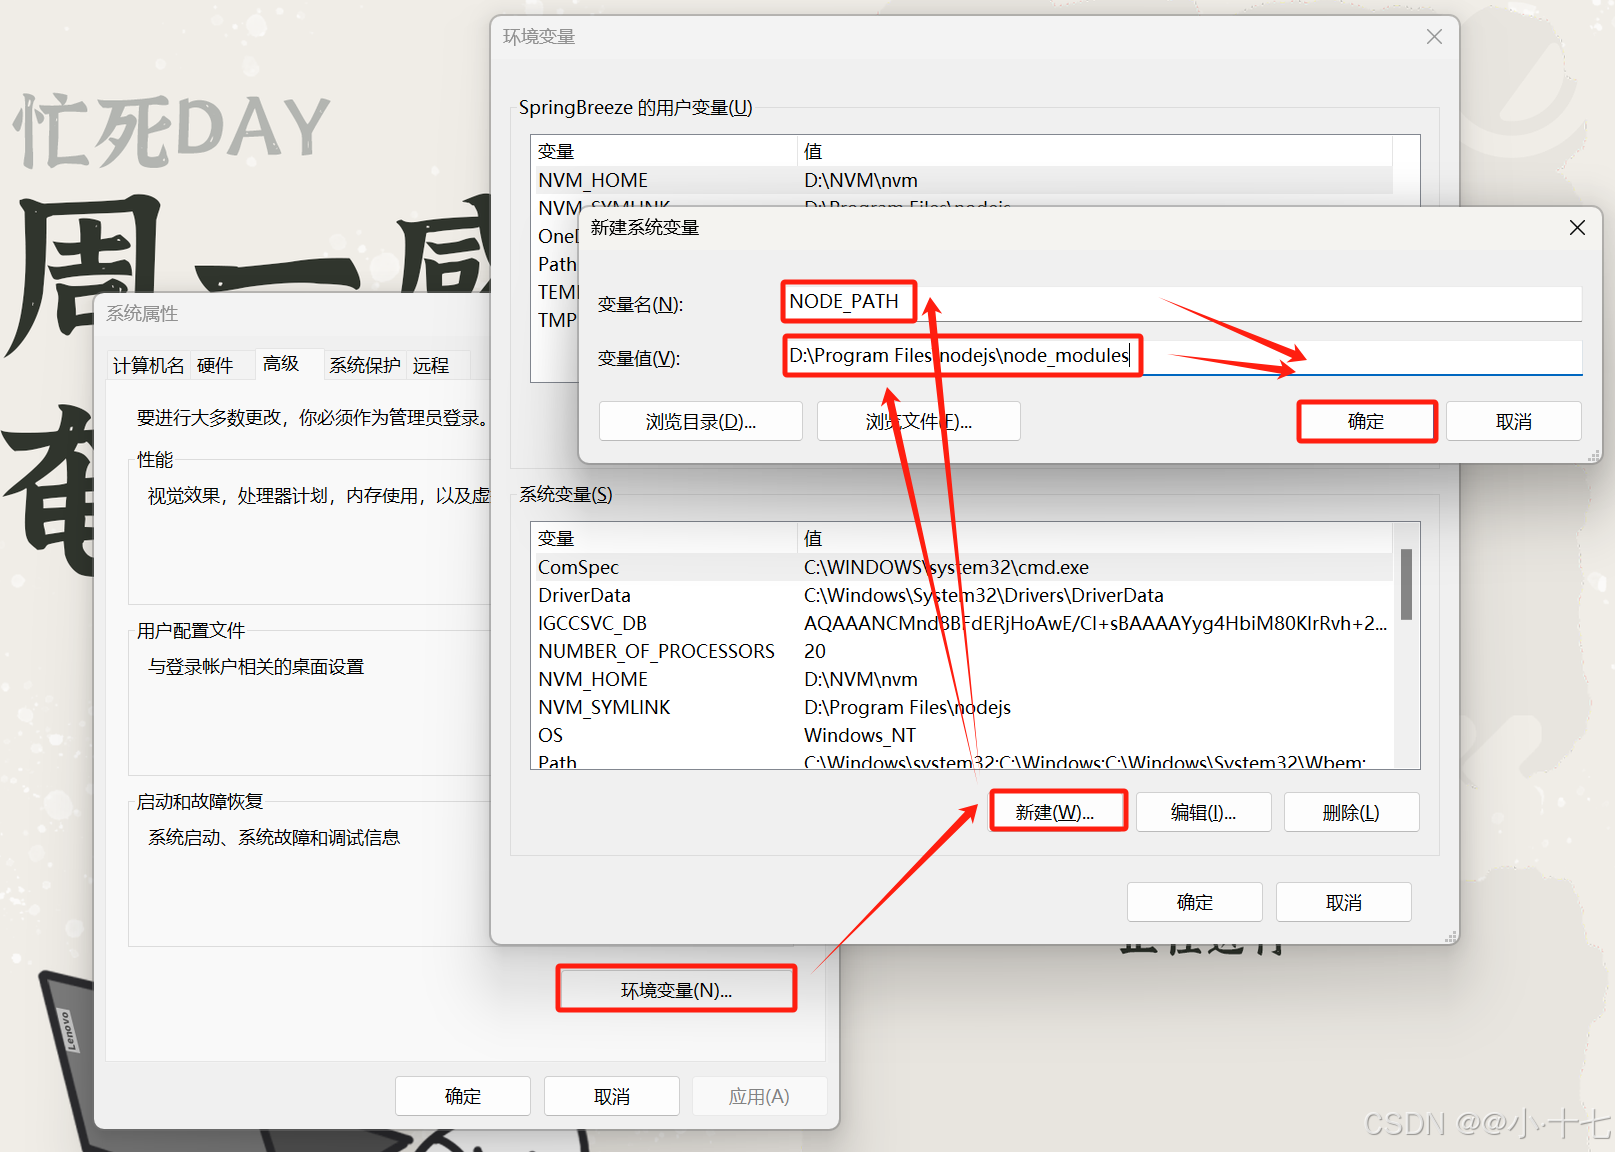Click value C:\WINDOWS\system32\cmd.exe
Screen dimensions: 1615x1152
click(946, 567)
